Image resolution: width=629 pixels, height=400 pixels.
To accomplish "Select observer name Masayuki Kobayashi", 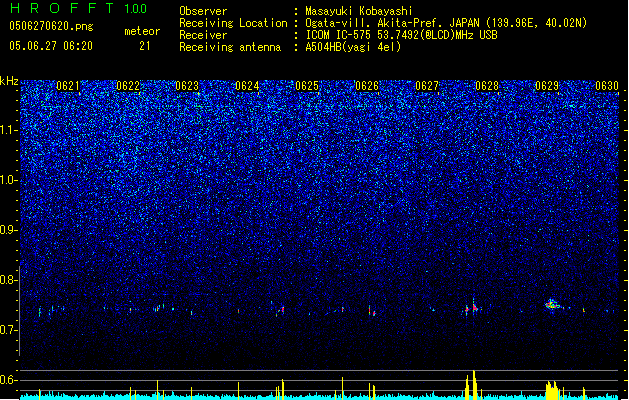I will (358, 11).
